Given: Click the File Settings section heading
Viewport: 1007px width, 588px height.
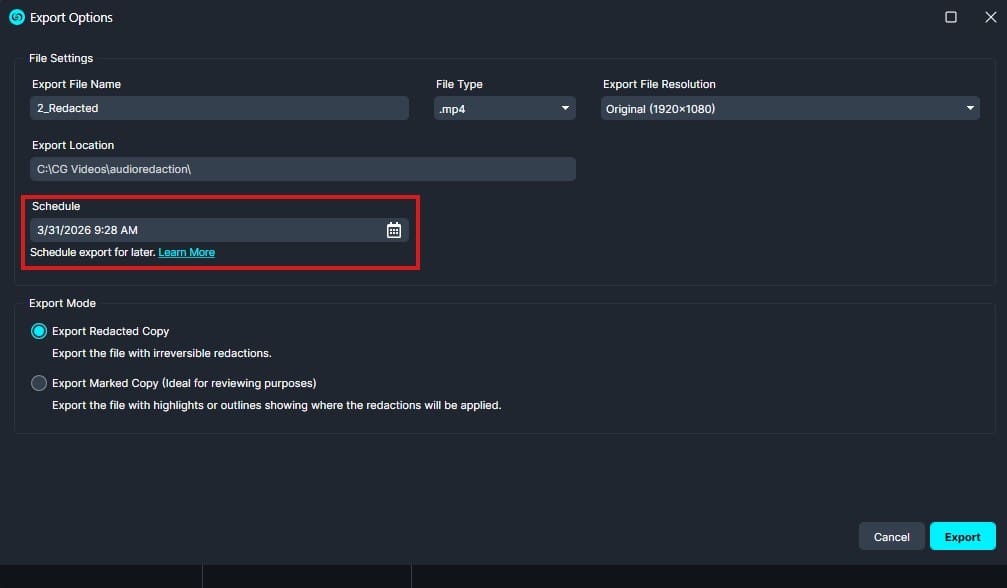Looking at the screenshot, I should pyautogui.click(x=61, y=58).
